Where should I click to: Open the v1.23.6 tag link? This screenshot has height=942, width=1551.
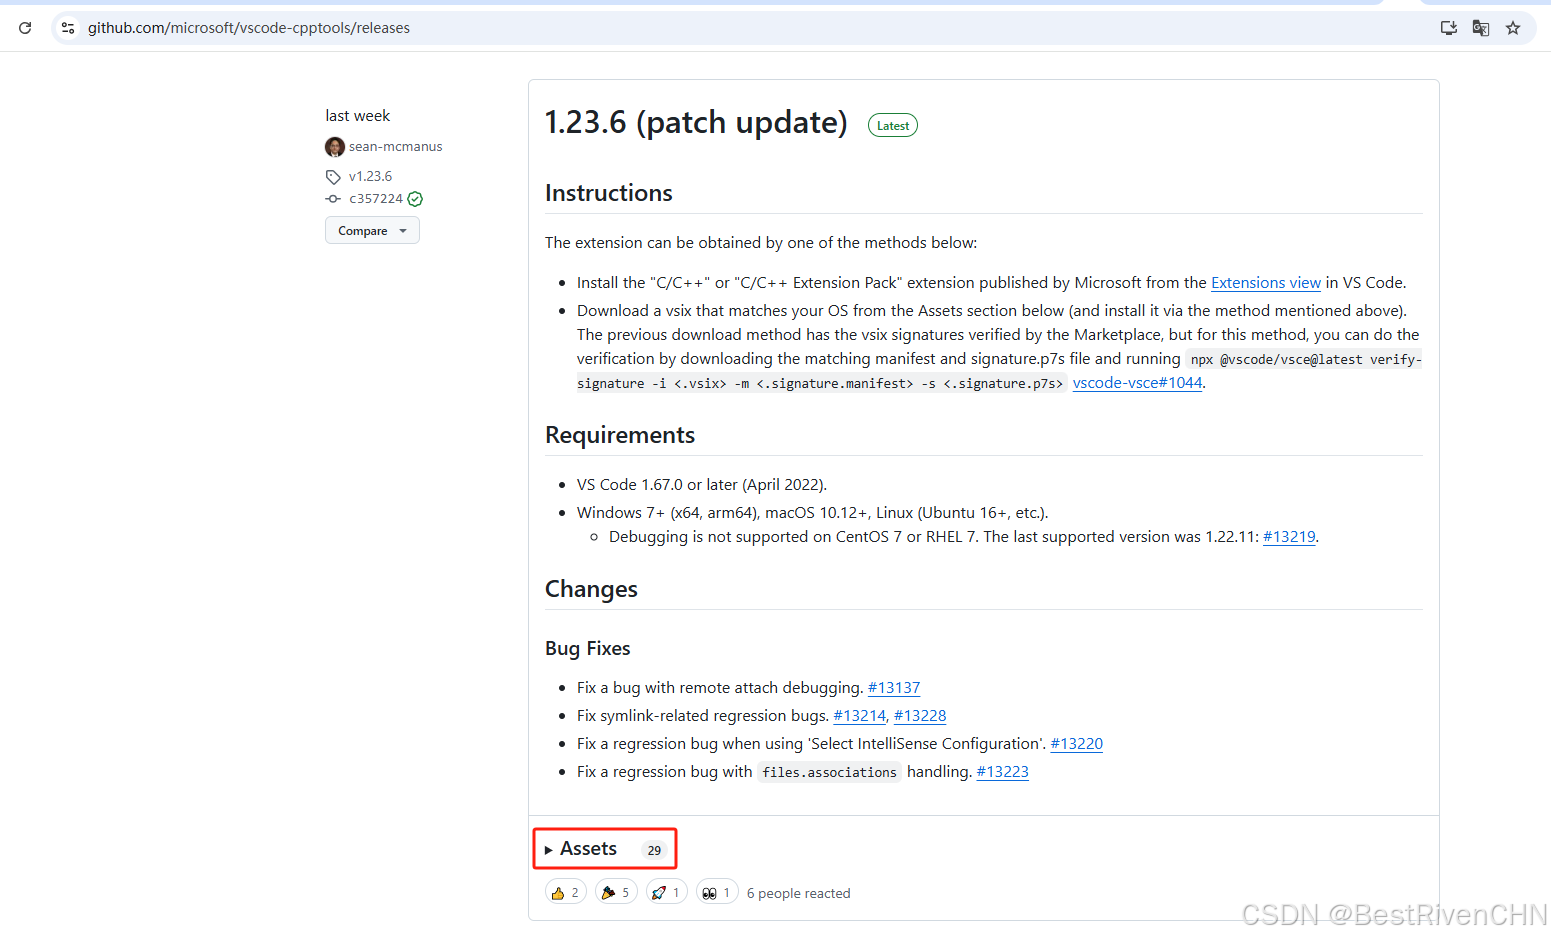coord(370,177)
